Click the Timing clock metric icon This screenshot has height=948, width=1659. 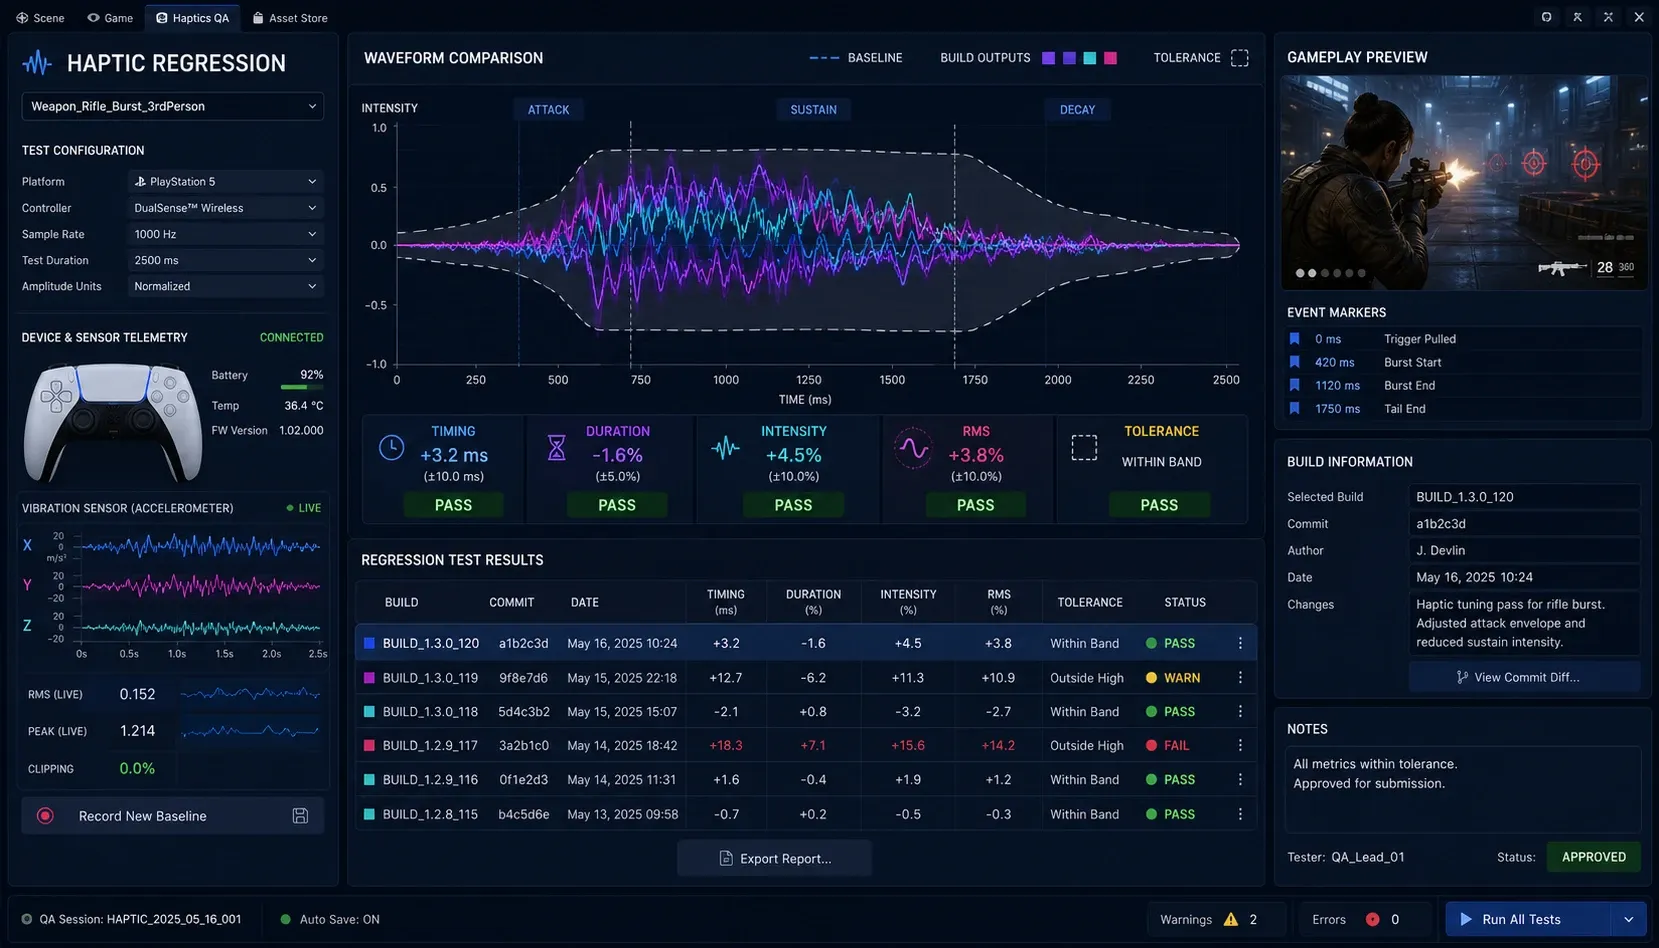pyautogui.click(x=392, y=448)
